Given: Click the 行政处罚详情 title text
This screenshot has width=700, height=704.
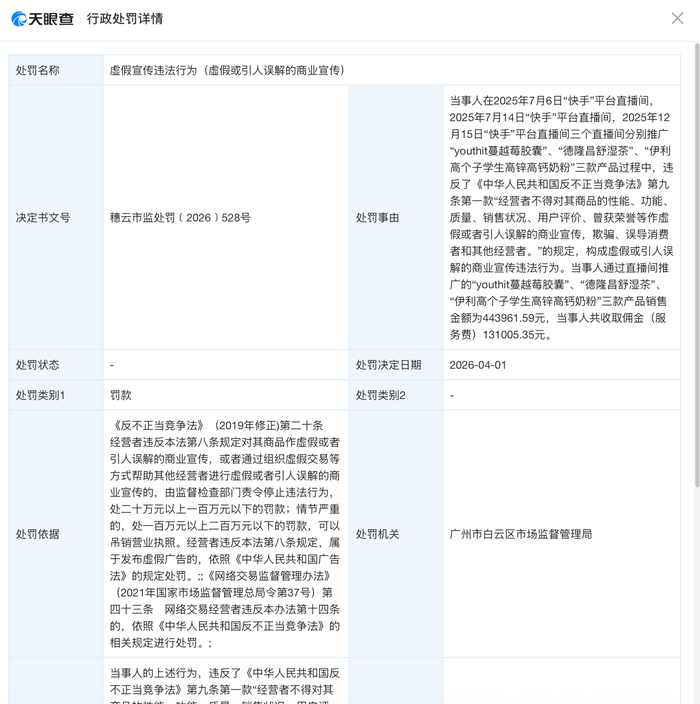Looking at the screenshot, I should 125,19.
